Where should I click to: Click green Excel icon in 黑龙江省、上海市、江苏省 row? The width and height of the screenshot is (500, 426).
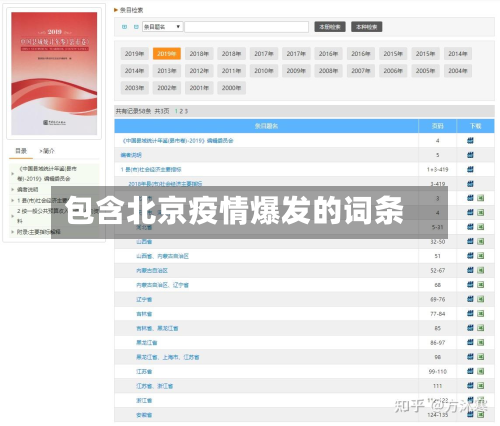point(480,357)
